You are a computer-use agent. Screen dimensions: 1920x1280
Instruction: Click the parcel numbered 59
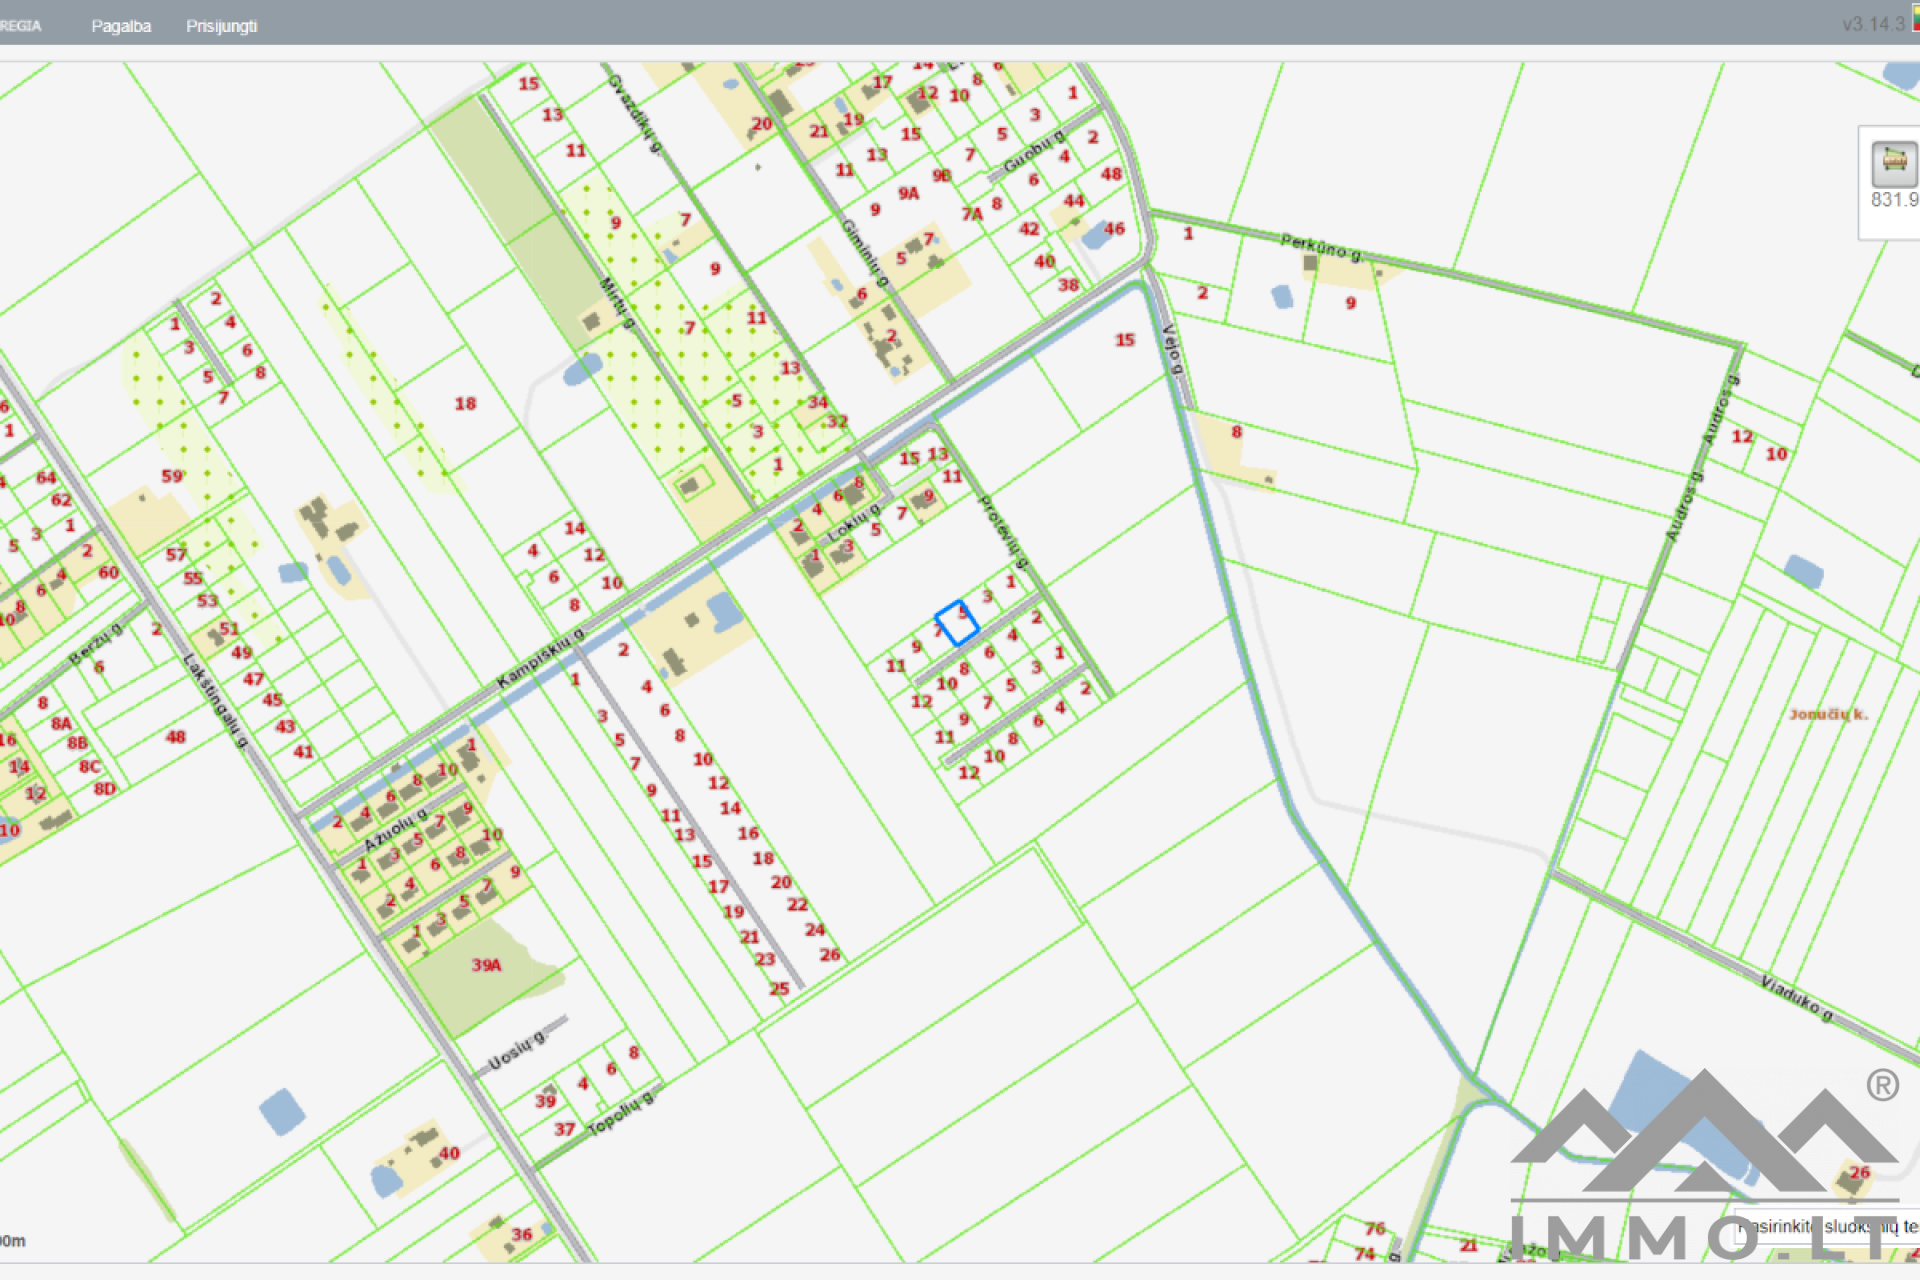point(172,476)
